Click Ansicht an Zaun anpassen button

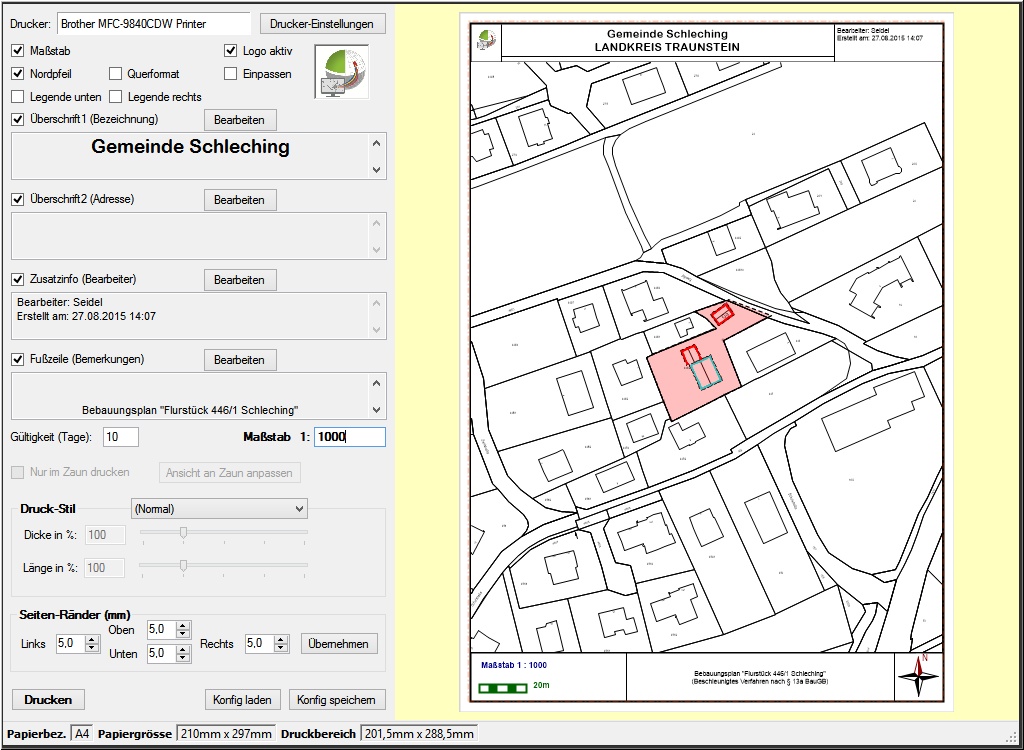click(x=229, y=472)
